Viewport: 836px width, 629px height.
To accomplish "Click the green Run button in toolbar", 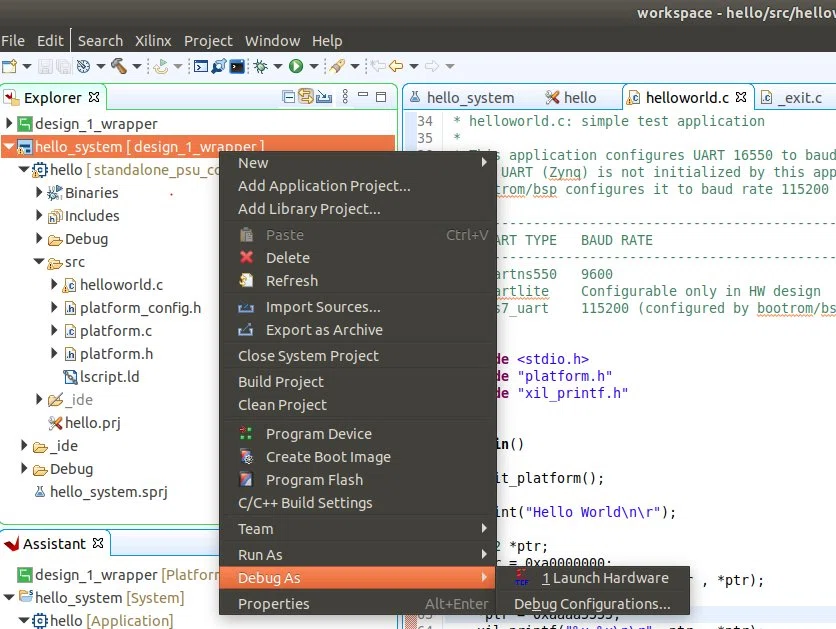I will click(x=296, y=66).
